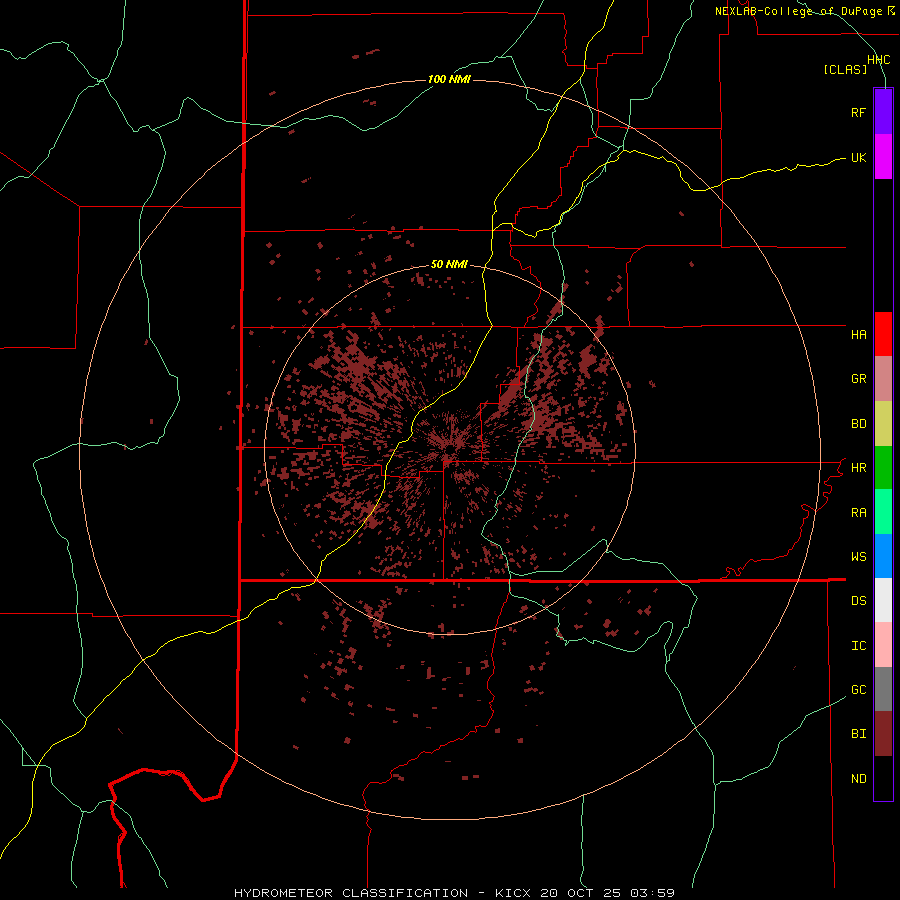Click the 'NEXLAB-College of DuPage' text
The width and height of the screenshot is (900, 900).
coord(798,11)
